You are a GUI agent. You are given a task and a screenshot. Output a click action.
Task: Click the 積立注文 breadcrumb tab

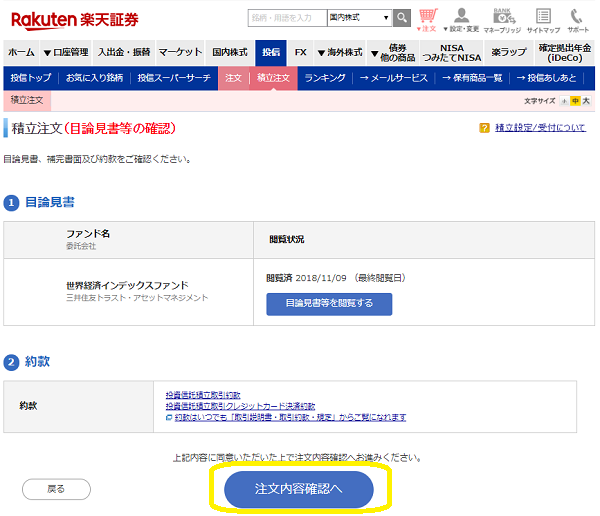point(27,100)
